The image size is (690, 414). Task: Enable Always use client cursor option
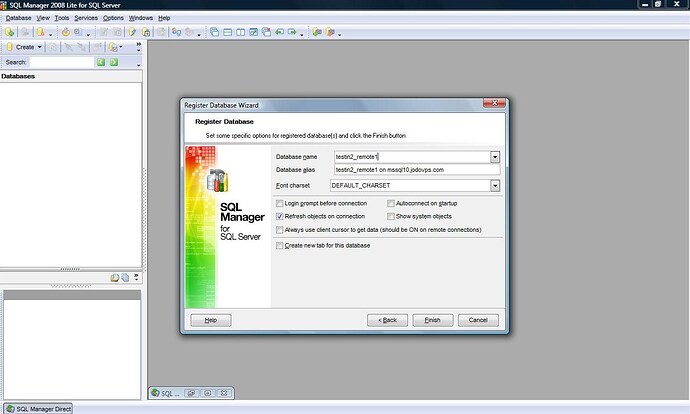[x=279, y=230]
